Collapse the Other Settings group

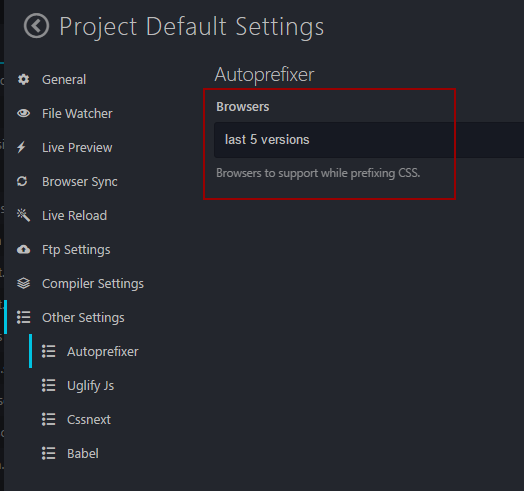pos(83,318)
